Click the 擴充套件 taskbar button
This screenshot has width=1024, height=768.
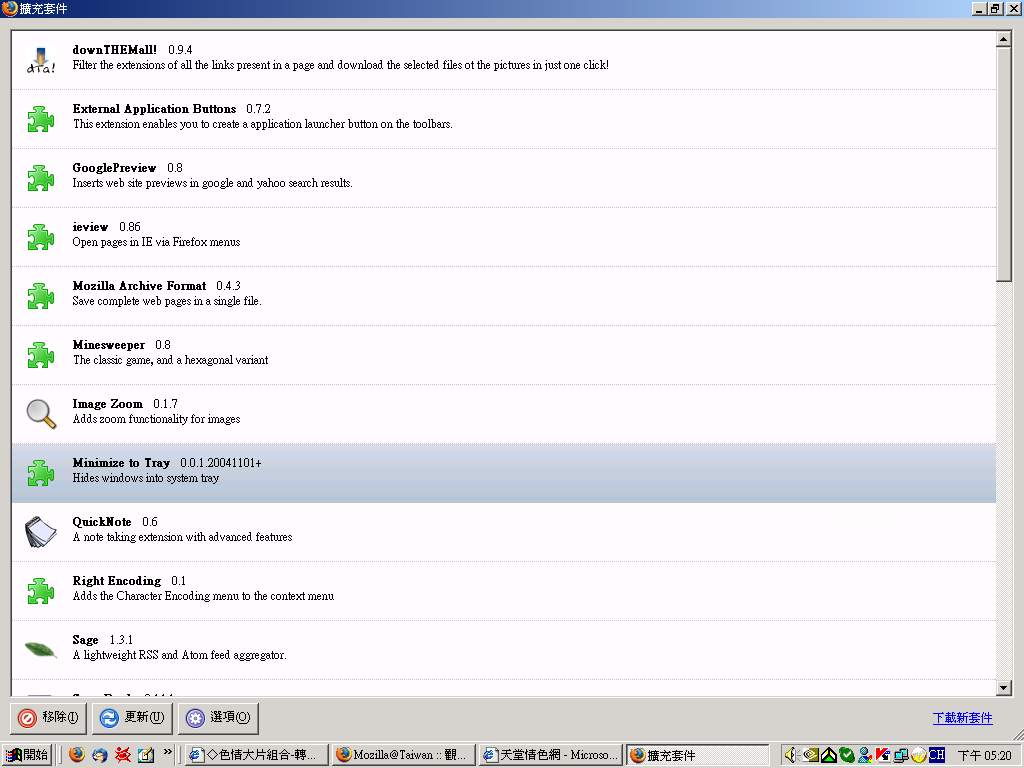(697, 755)
